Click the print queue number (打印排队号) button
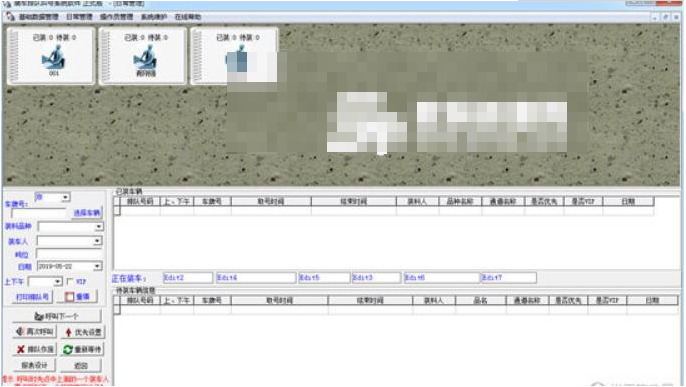This screenshot has width=686, height=387. click(x=32, y=297)
